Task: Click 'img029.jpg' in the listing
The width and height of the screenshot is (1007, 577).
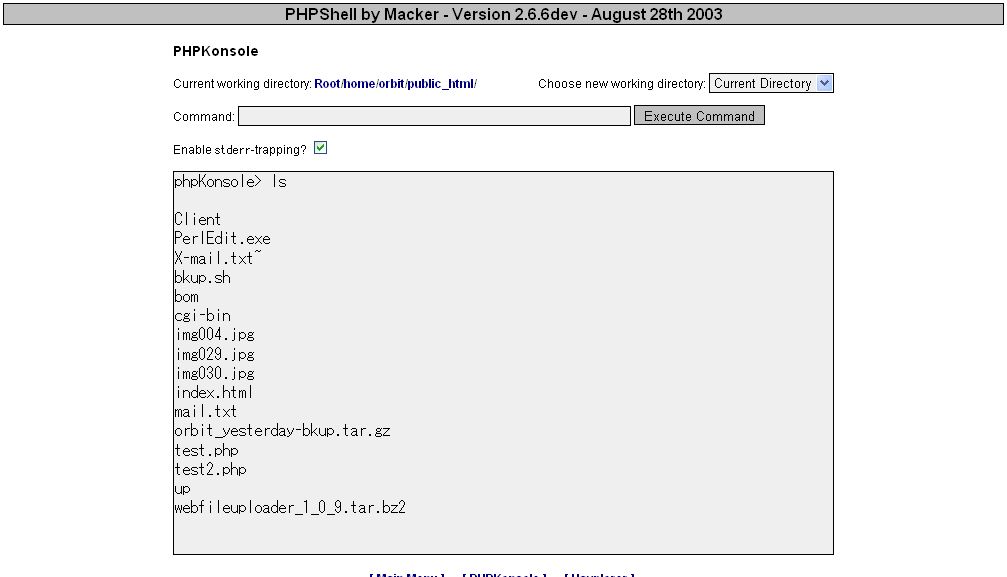Action: point(215,354)
